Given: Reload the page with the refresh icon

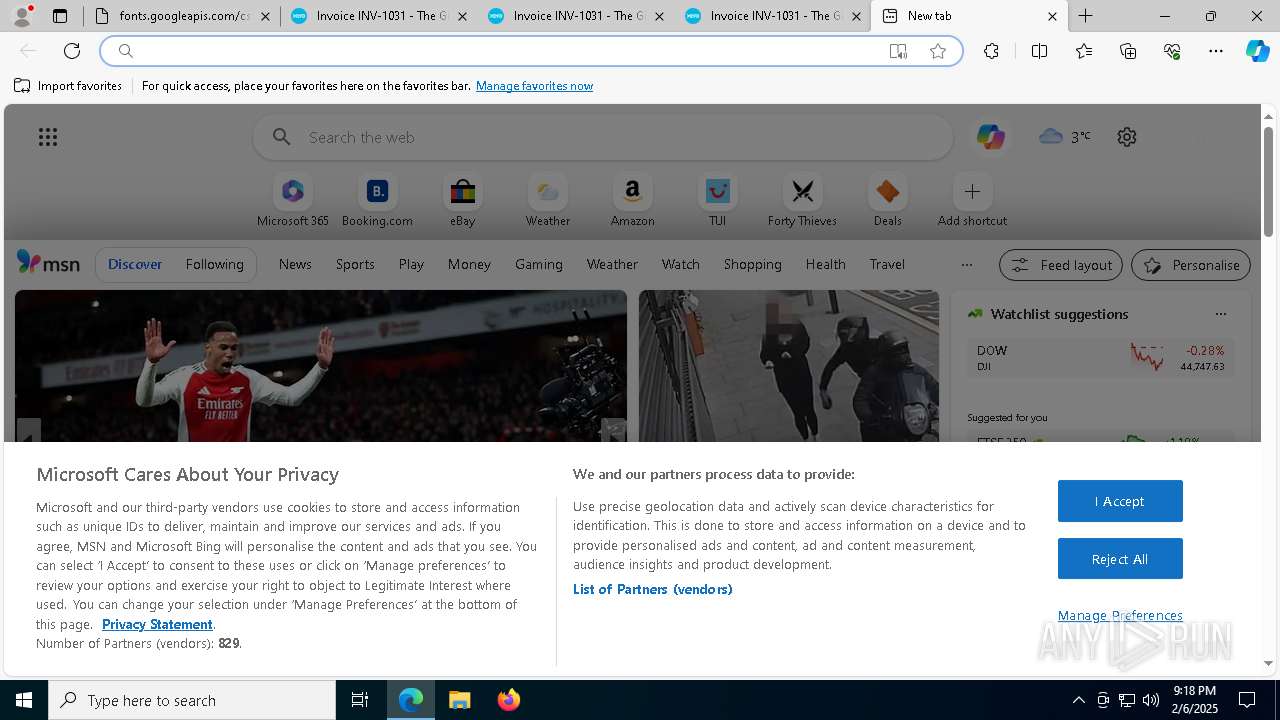Looking at the screenshot, I should [x=72, y=51].
